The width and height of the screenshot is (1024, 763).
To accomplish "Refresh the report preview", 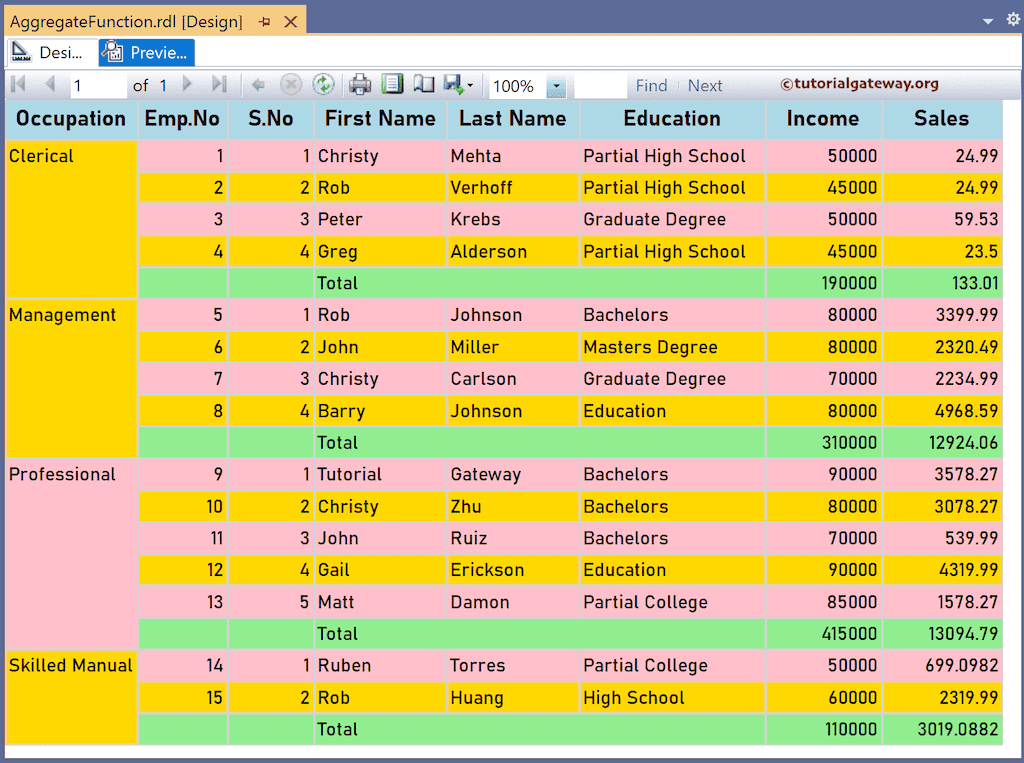I will [323, 85].
